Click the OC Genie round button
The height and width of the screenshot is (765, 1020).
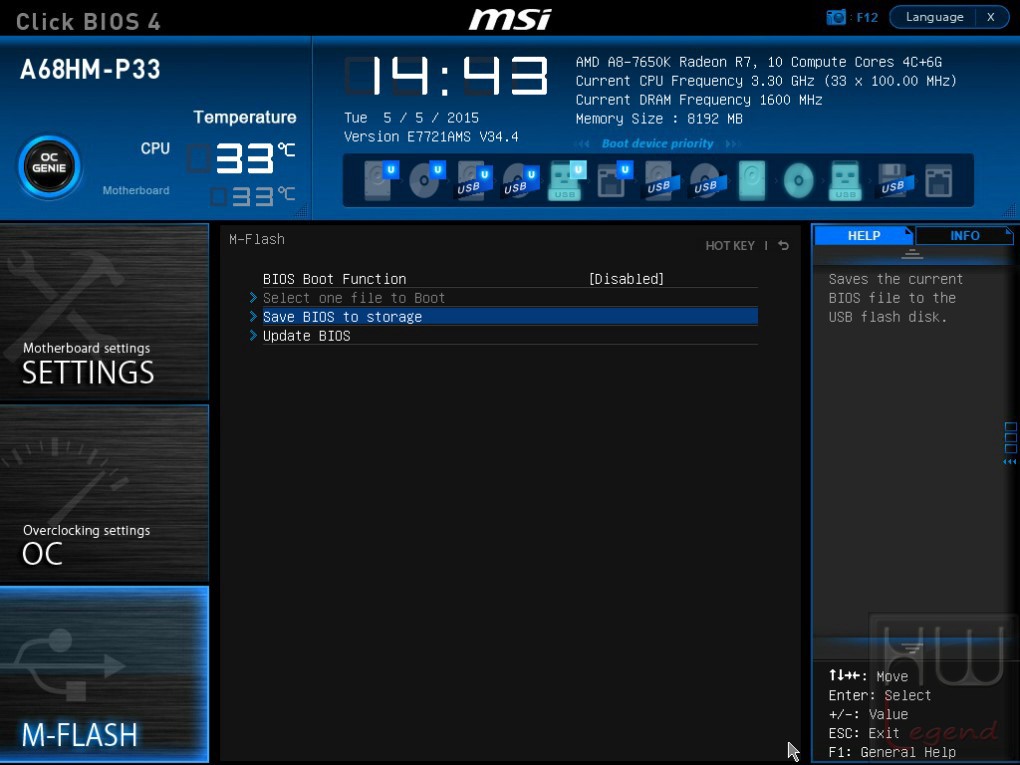pyautogui.click(x=49, y=167)
